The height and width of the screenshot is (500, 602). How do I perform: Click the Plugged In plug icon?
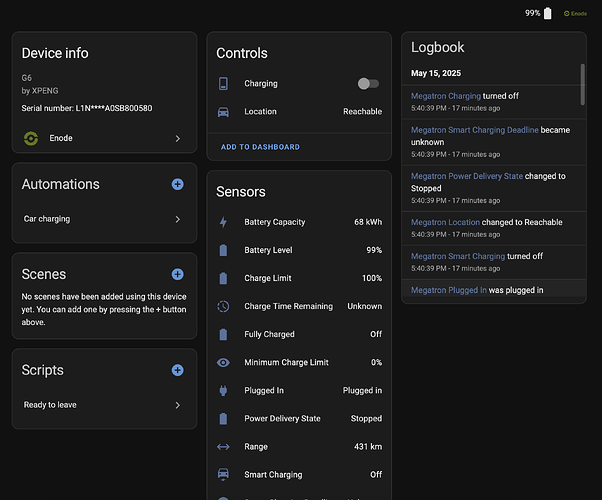pyautogui.click(x=223, y=391)
